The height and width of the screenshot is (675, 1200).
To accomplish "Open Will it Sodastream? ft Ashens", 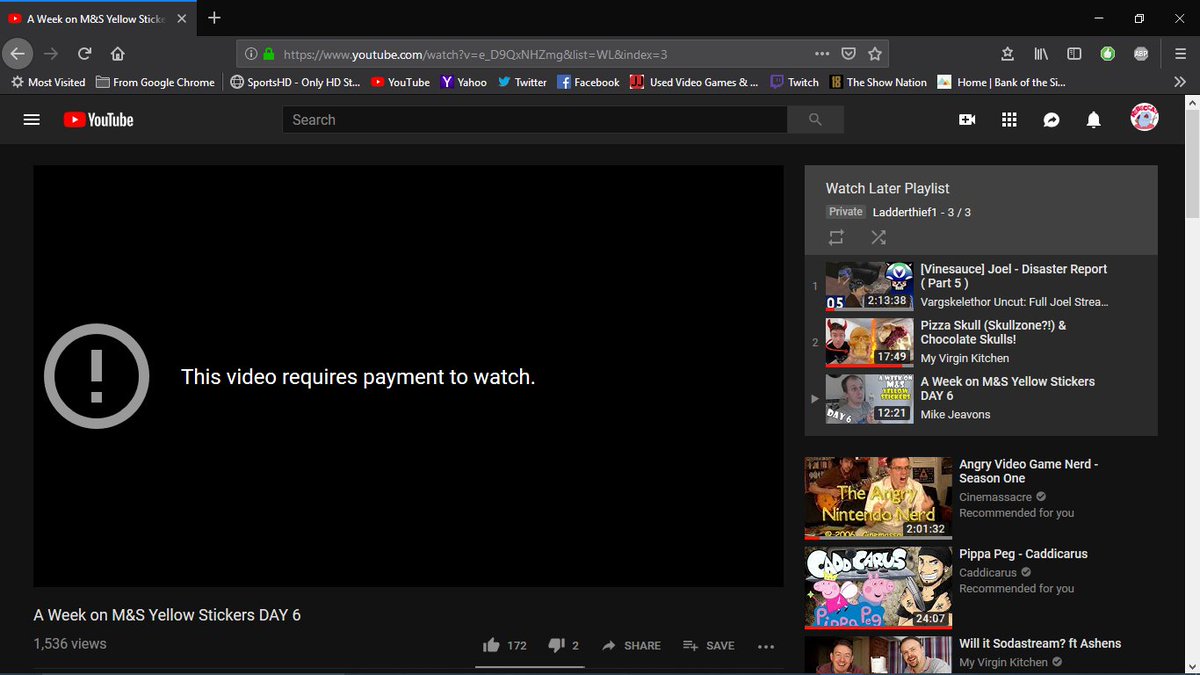I will coord(1040,644).
